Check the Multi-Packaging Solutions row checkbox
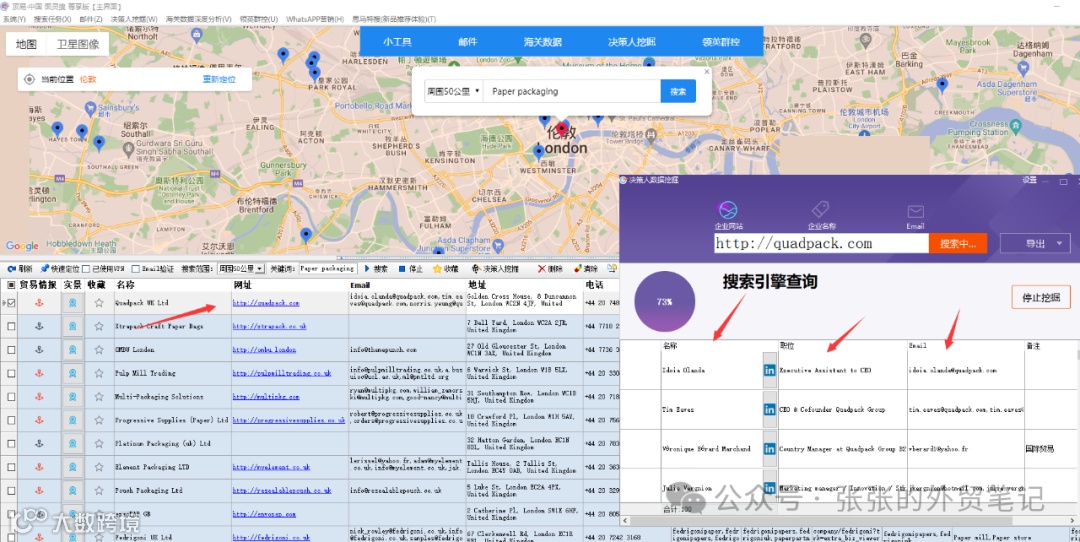Screen dimensions: 1080x542 click(12, 397)
